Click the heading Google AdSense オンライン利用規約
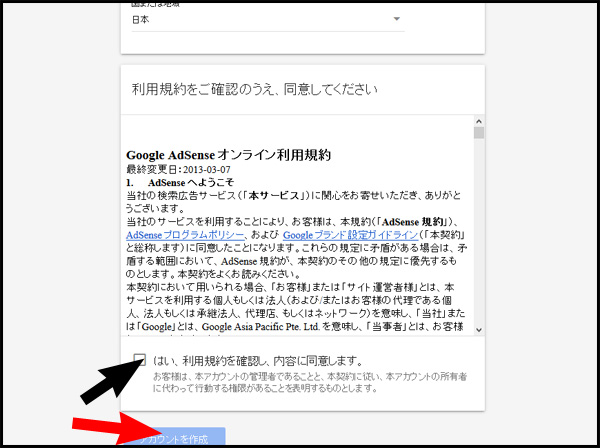This screenshot has height=448, width=600. [228, 155]
